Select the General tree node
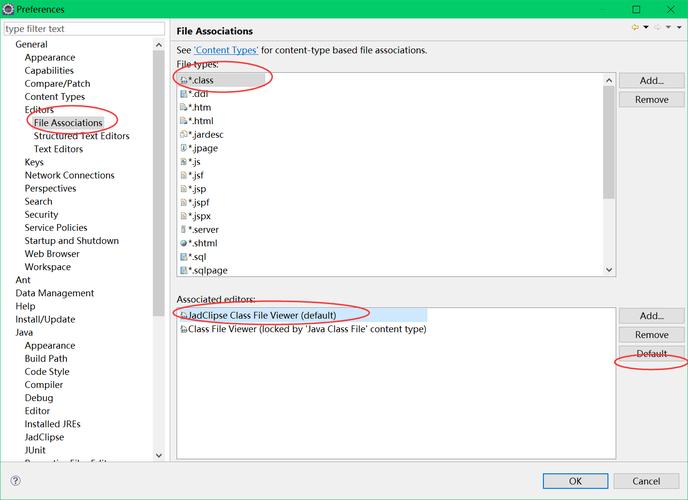The image size is (688, 500). click(31, 44)
